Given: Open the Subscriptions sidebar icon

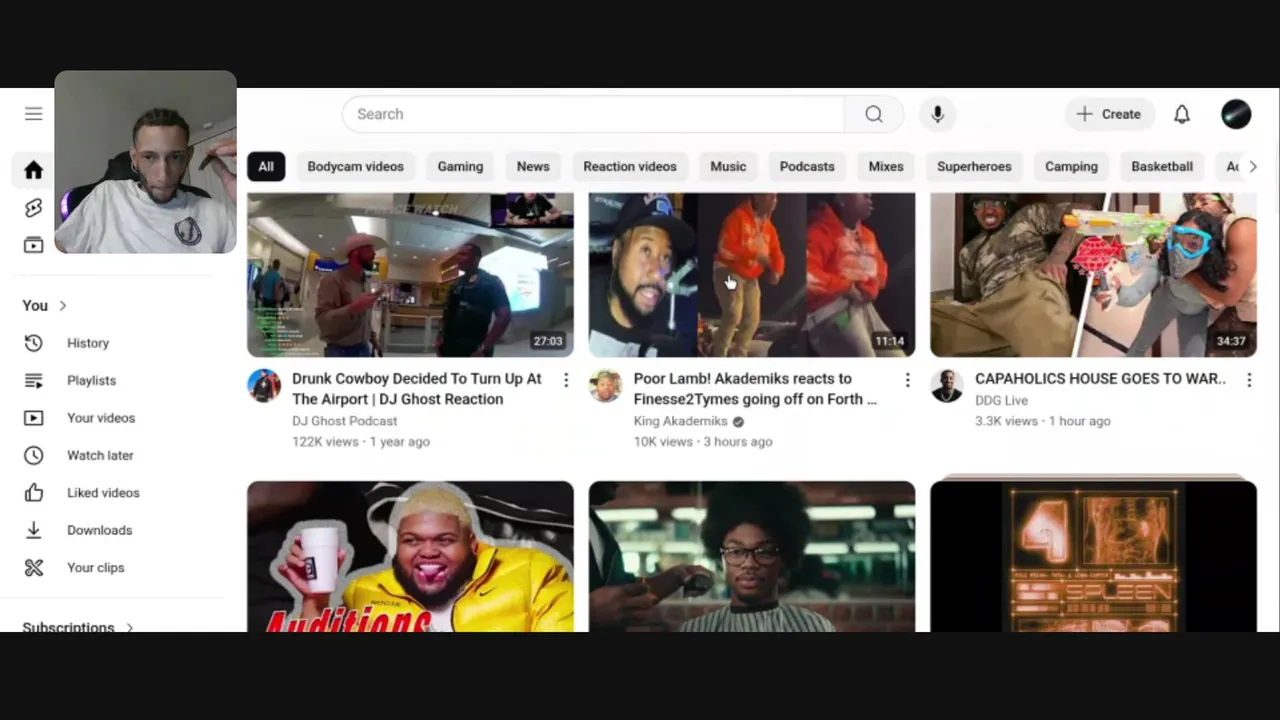Looking at the screenshot, I should (x=33, y=245).
